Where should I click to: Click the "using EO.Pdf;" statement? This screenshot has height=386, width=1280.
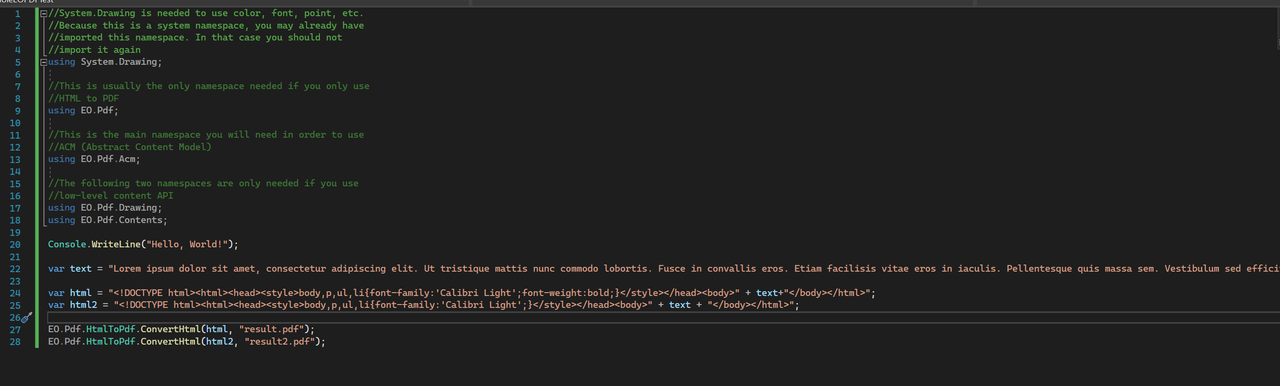click(x=83, y=110)
